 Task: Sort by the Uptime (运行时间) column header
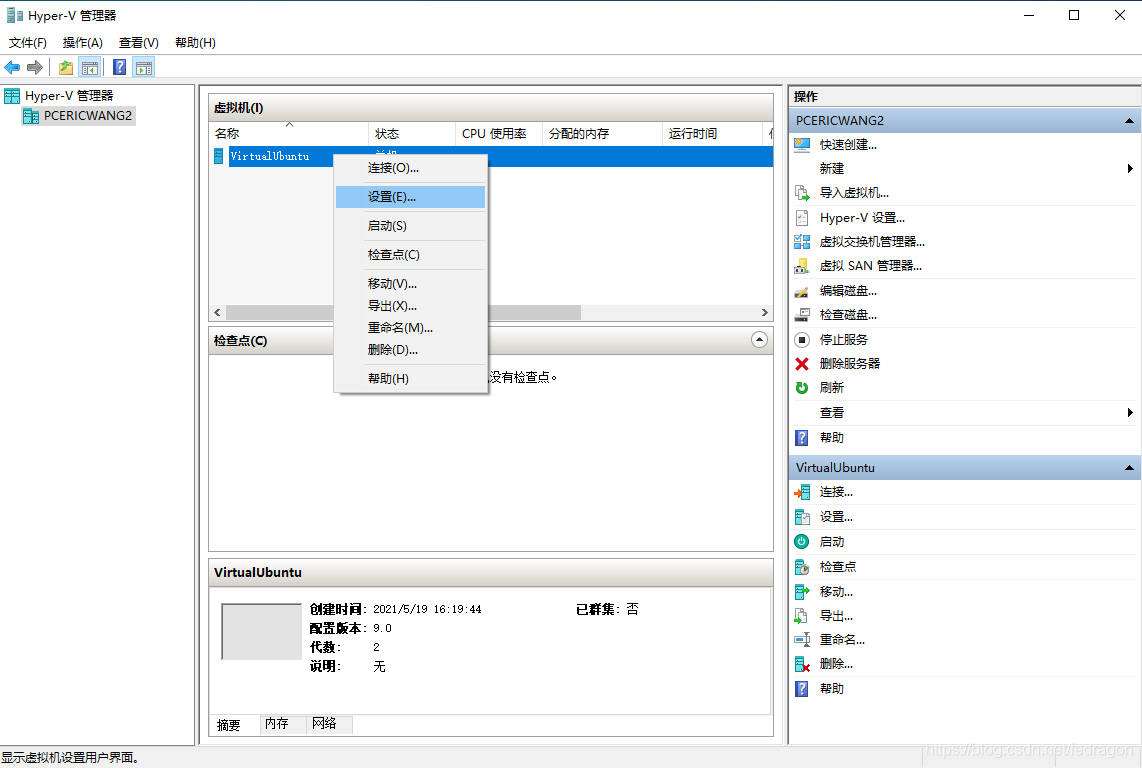(x=712, y=134)
